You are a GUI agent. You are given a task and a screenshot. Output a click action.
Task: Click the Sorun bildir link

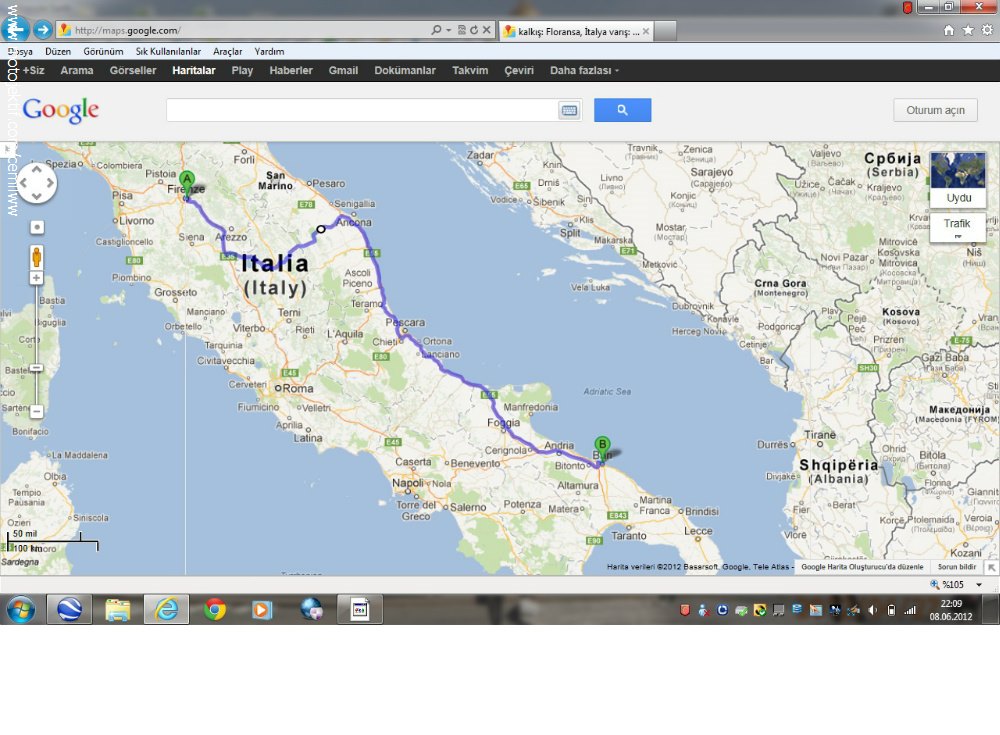[x=957, y=567]
